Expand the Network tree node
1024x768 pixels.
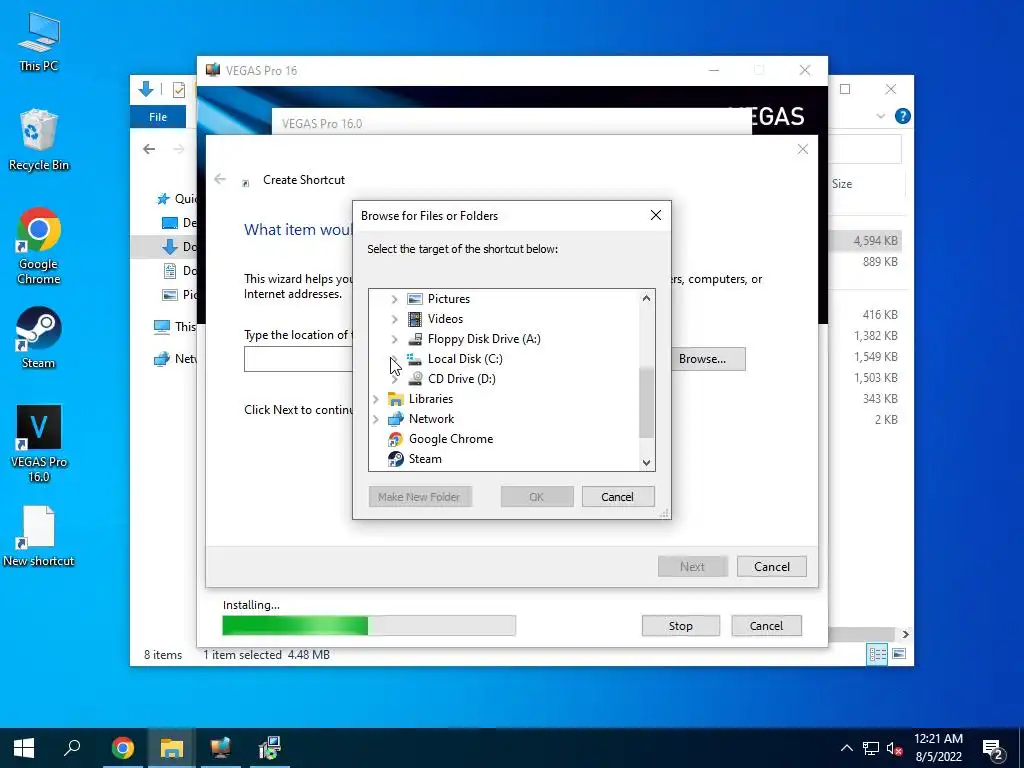376,419
